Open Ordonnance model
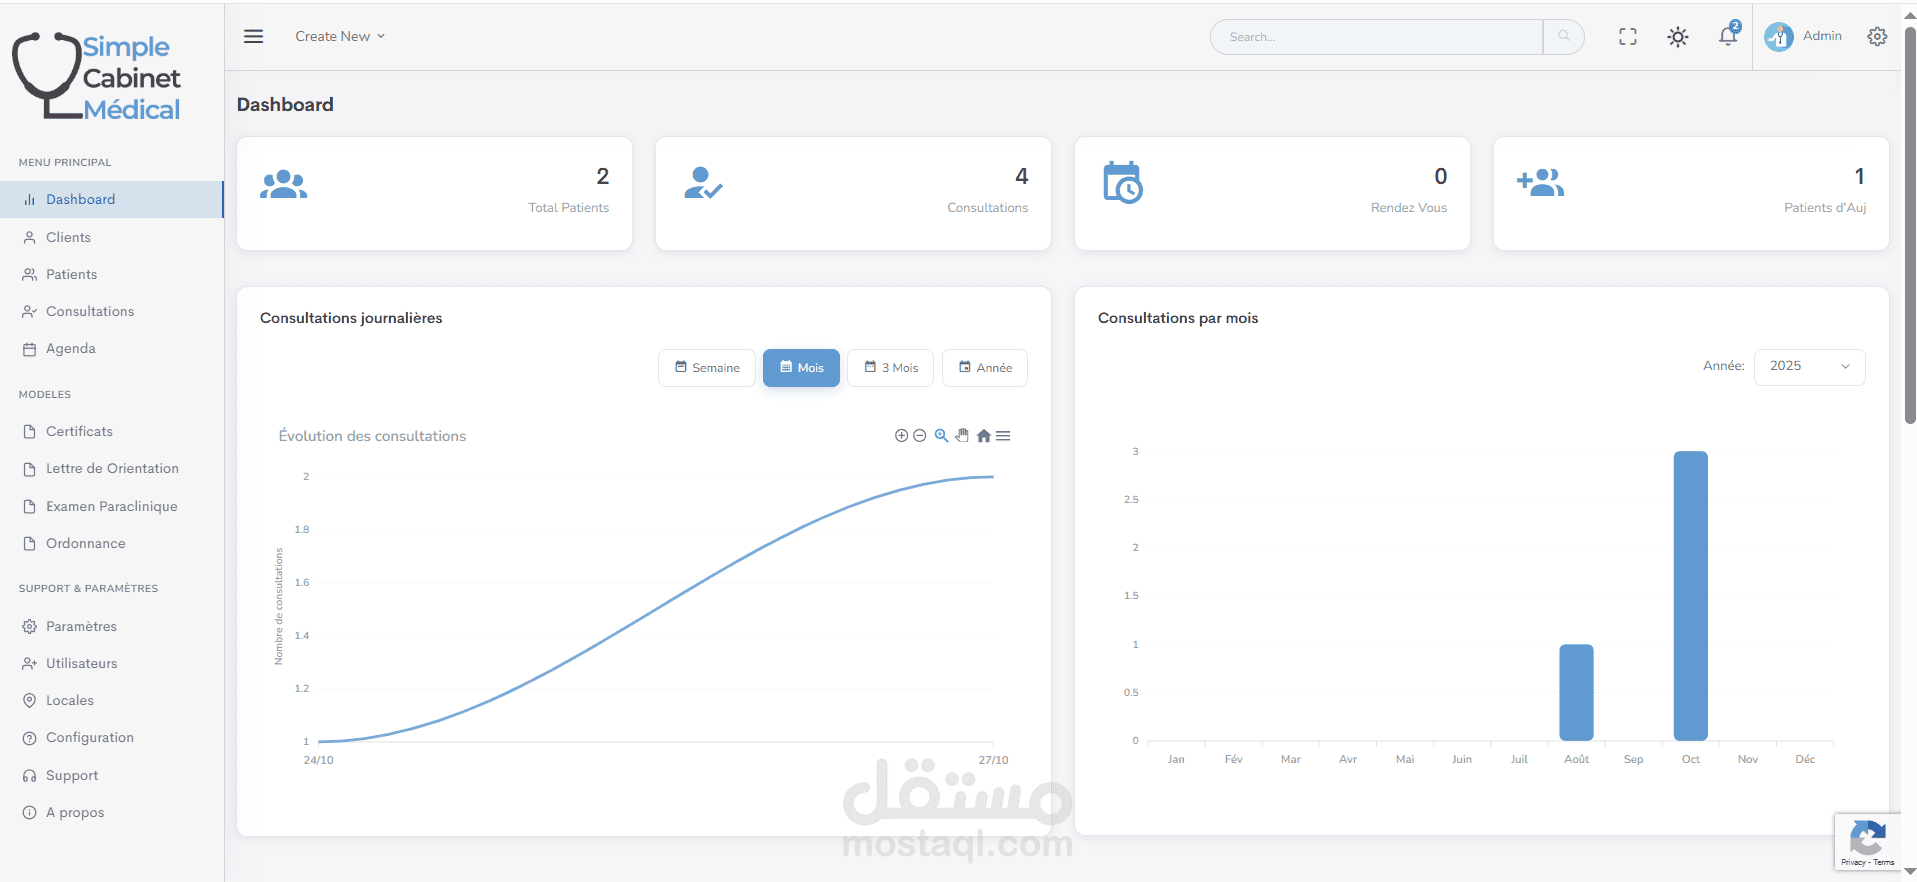 [x=85, y=543]
